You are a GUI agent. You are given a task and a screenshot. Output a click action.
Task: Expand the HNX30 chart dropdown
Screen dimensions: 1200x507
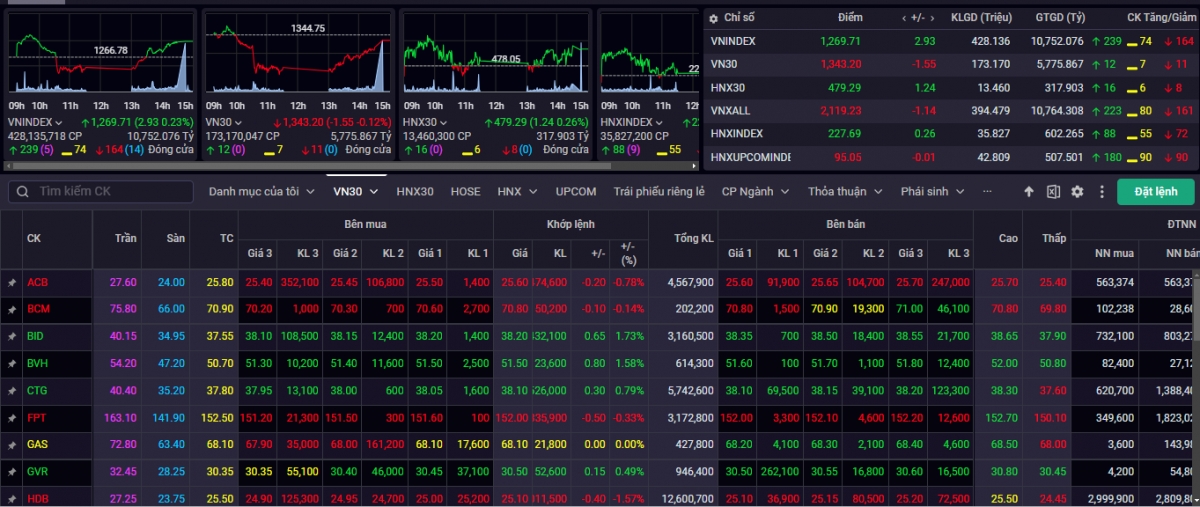(x=445, y=122)
